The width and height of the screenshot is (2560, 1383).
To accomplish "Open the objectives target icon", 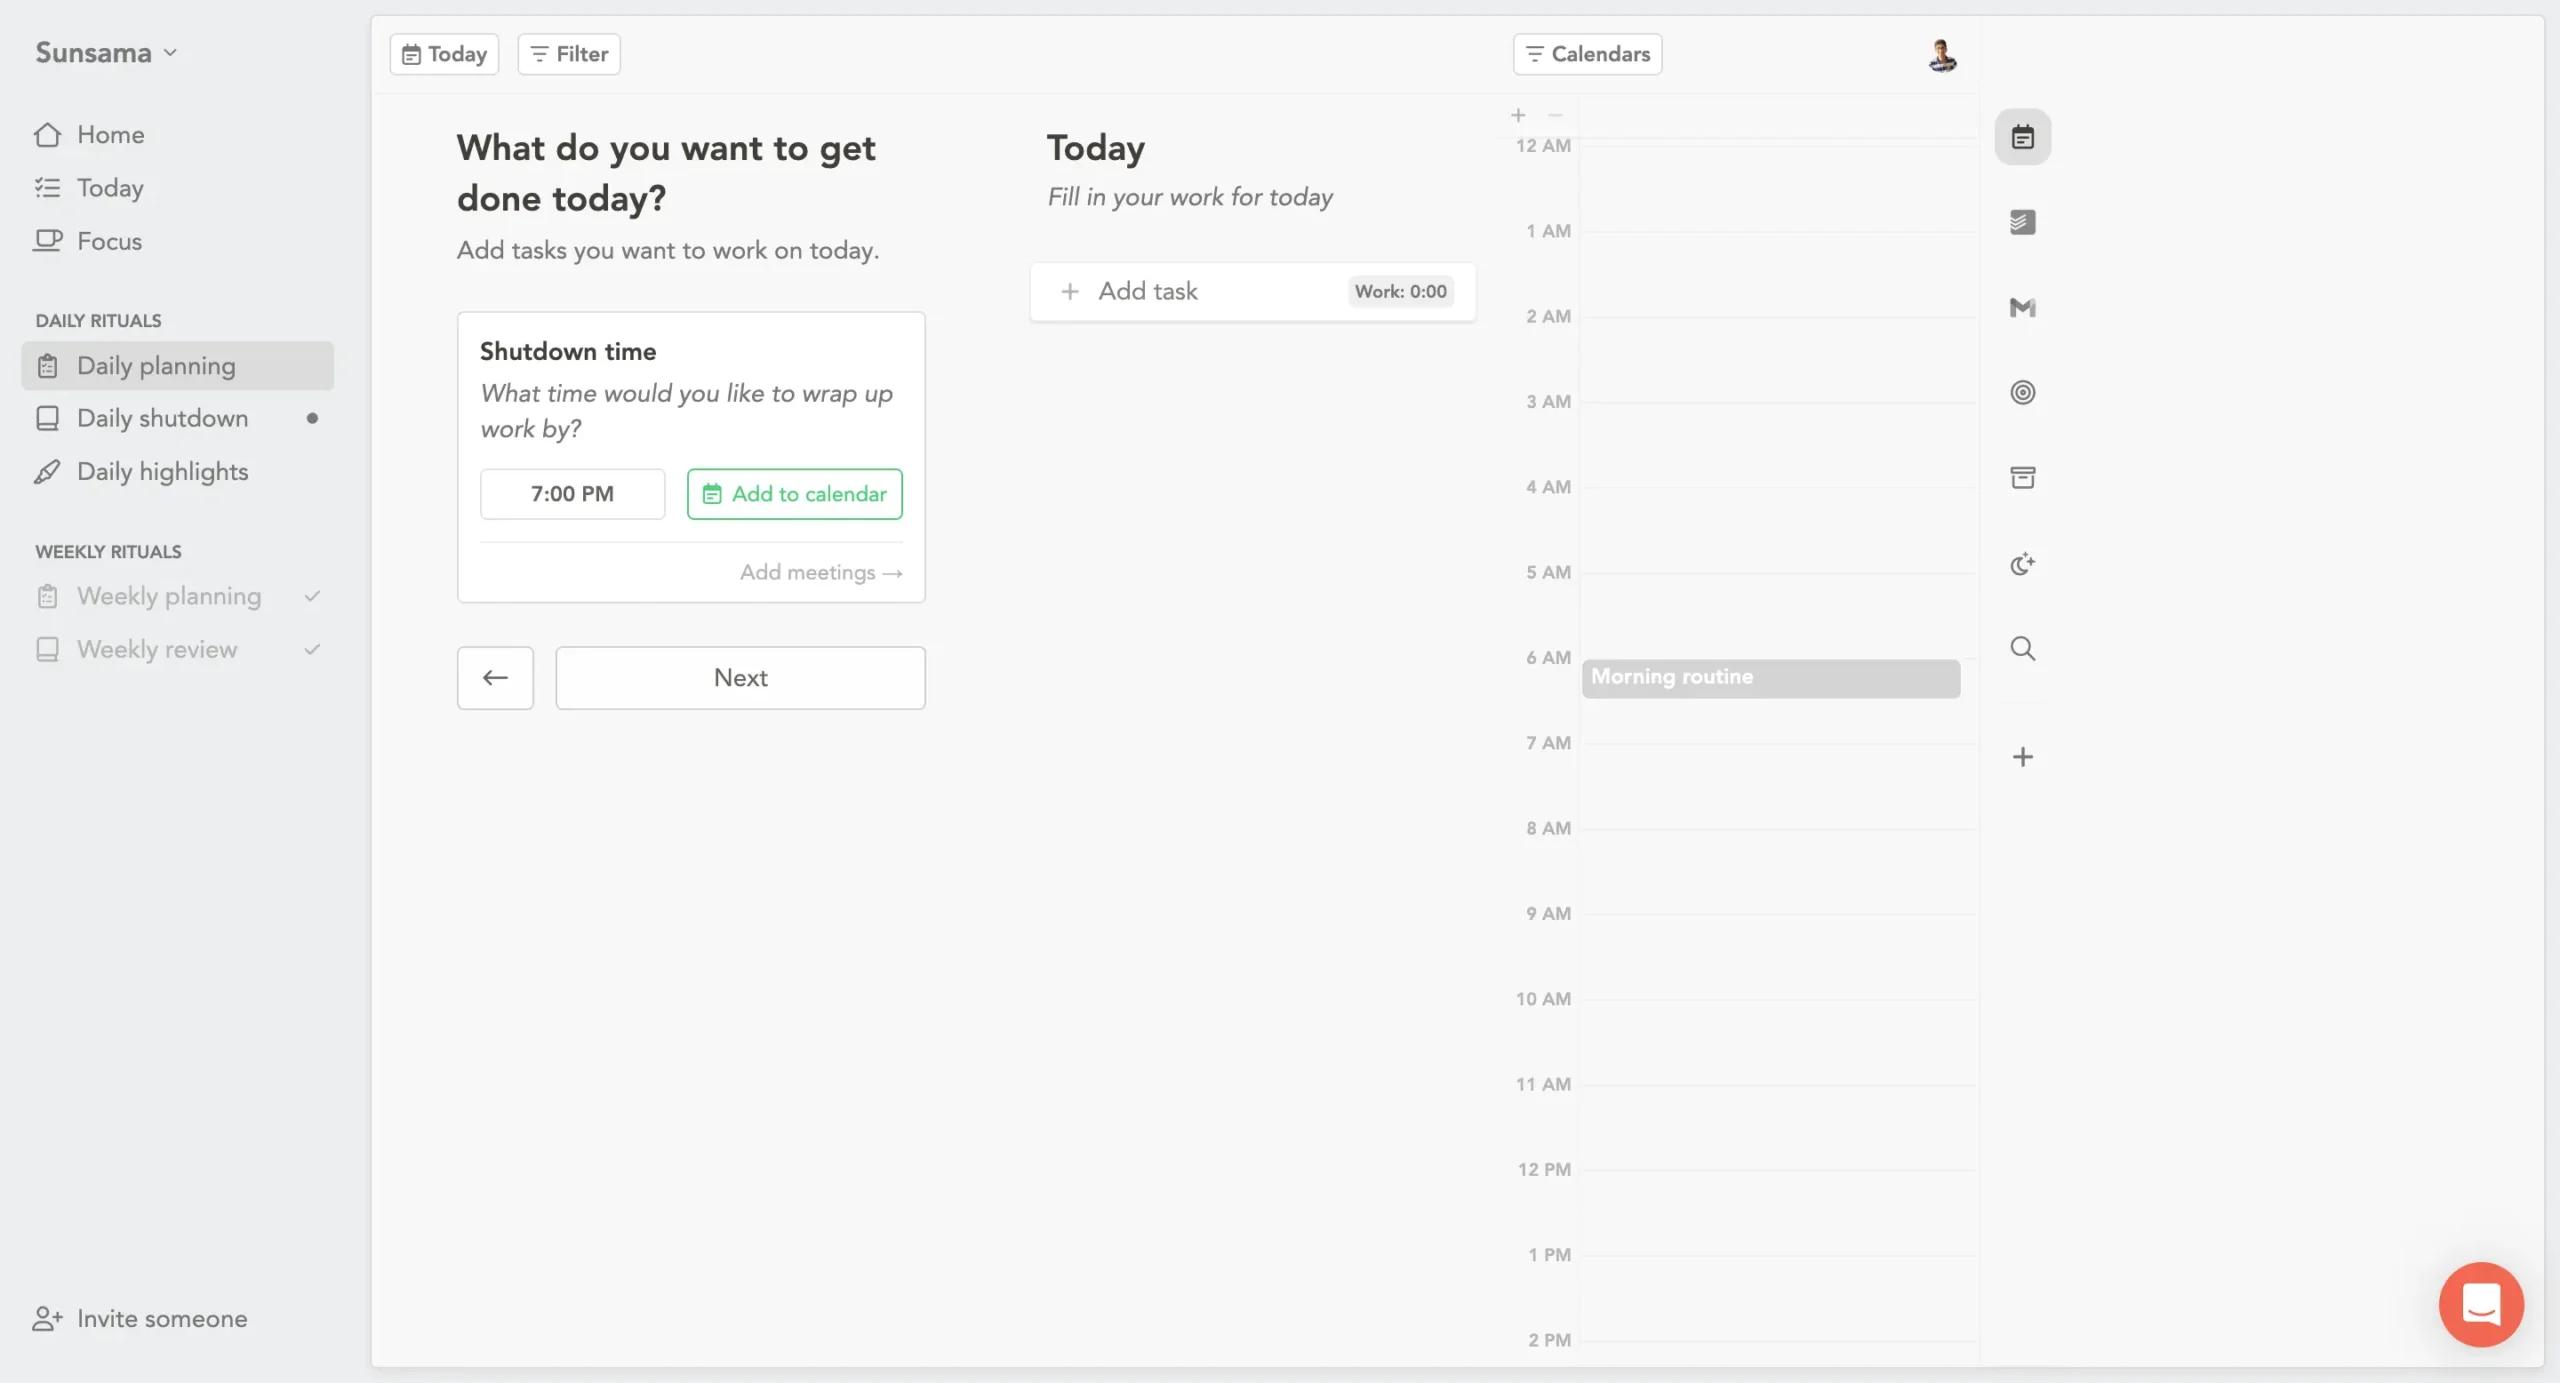I will 2022,392.
